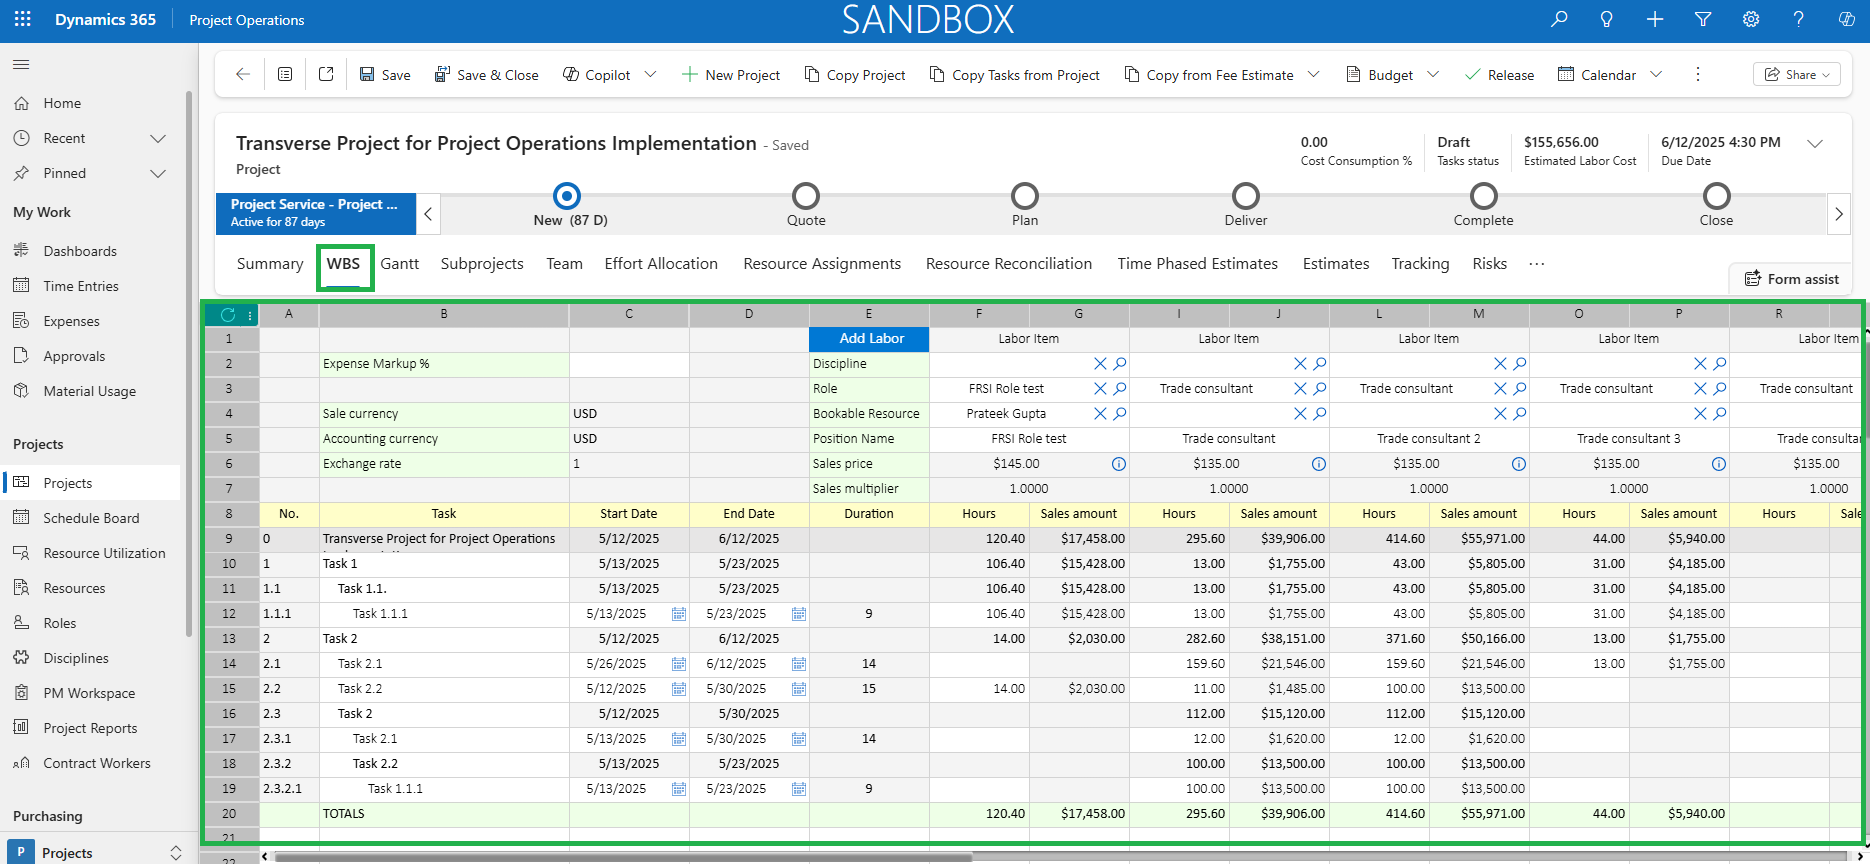Click Save & Close button
1870x864 pixels.
[487, 75]
